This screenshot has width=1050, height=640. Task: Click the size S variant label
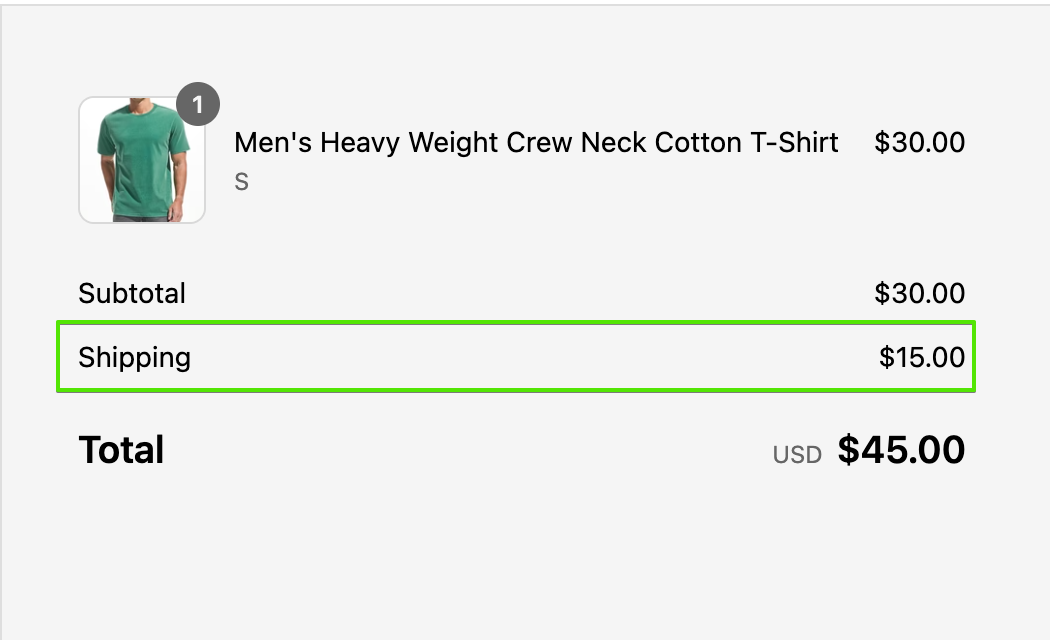click(x=242, y=181)
